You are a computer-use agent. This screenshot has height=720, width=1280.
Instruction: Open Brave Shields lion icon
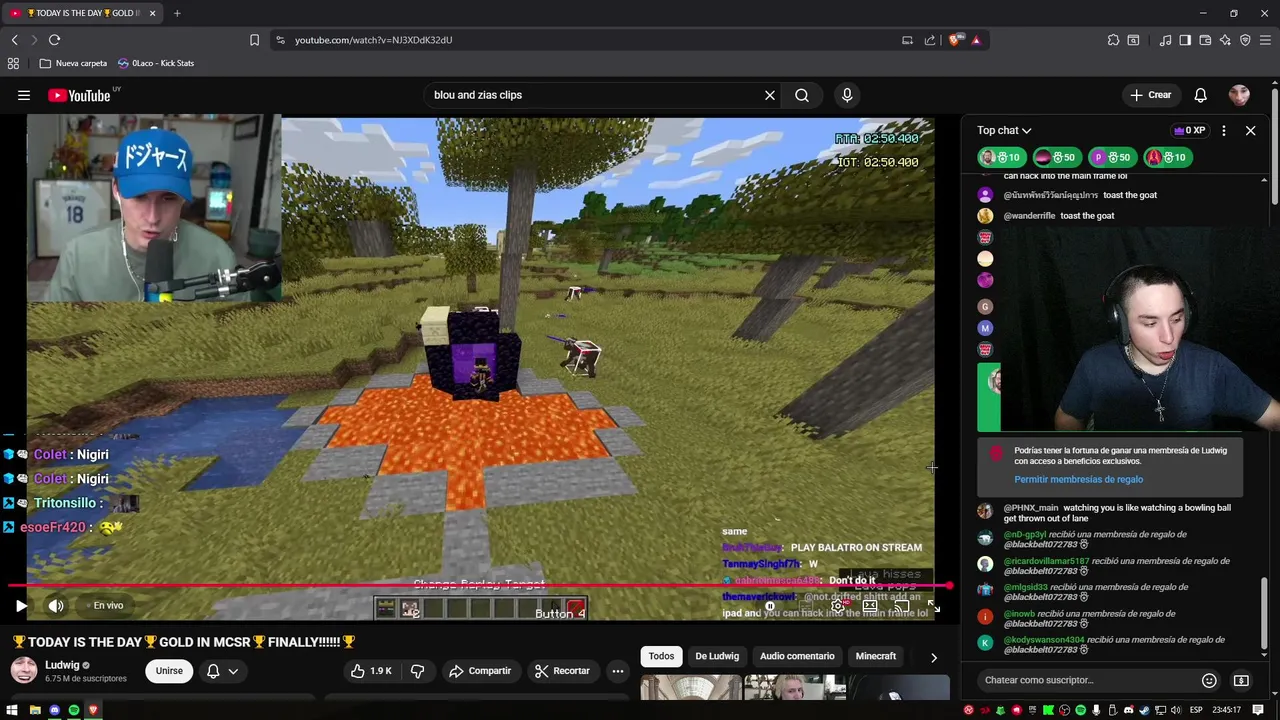coord(955,40)
